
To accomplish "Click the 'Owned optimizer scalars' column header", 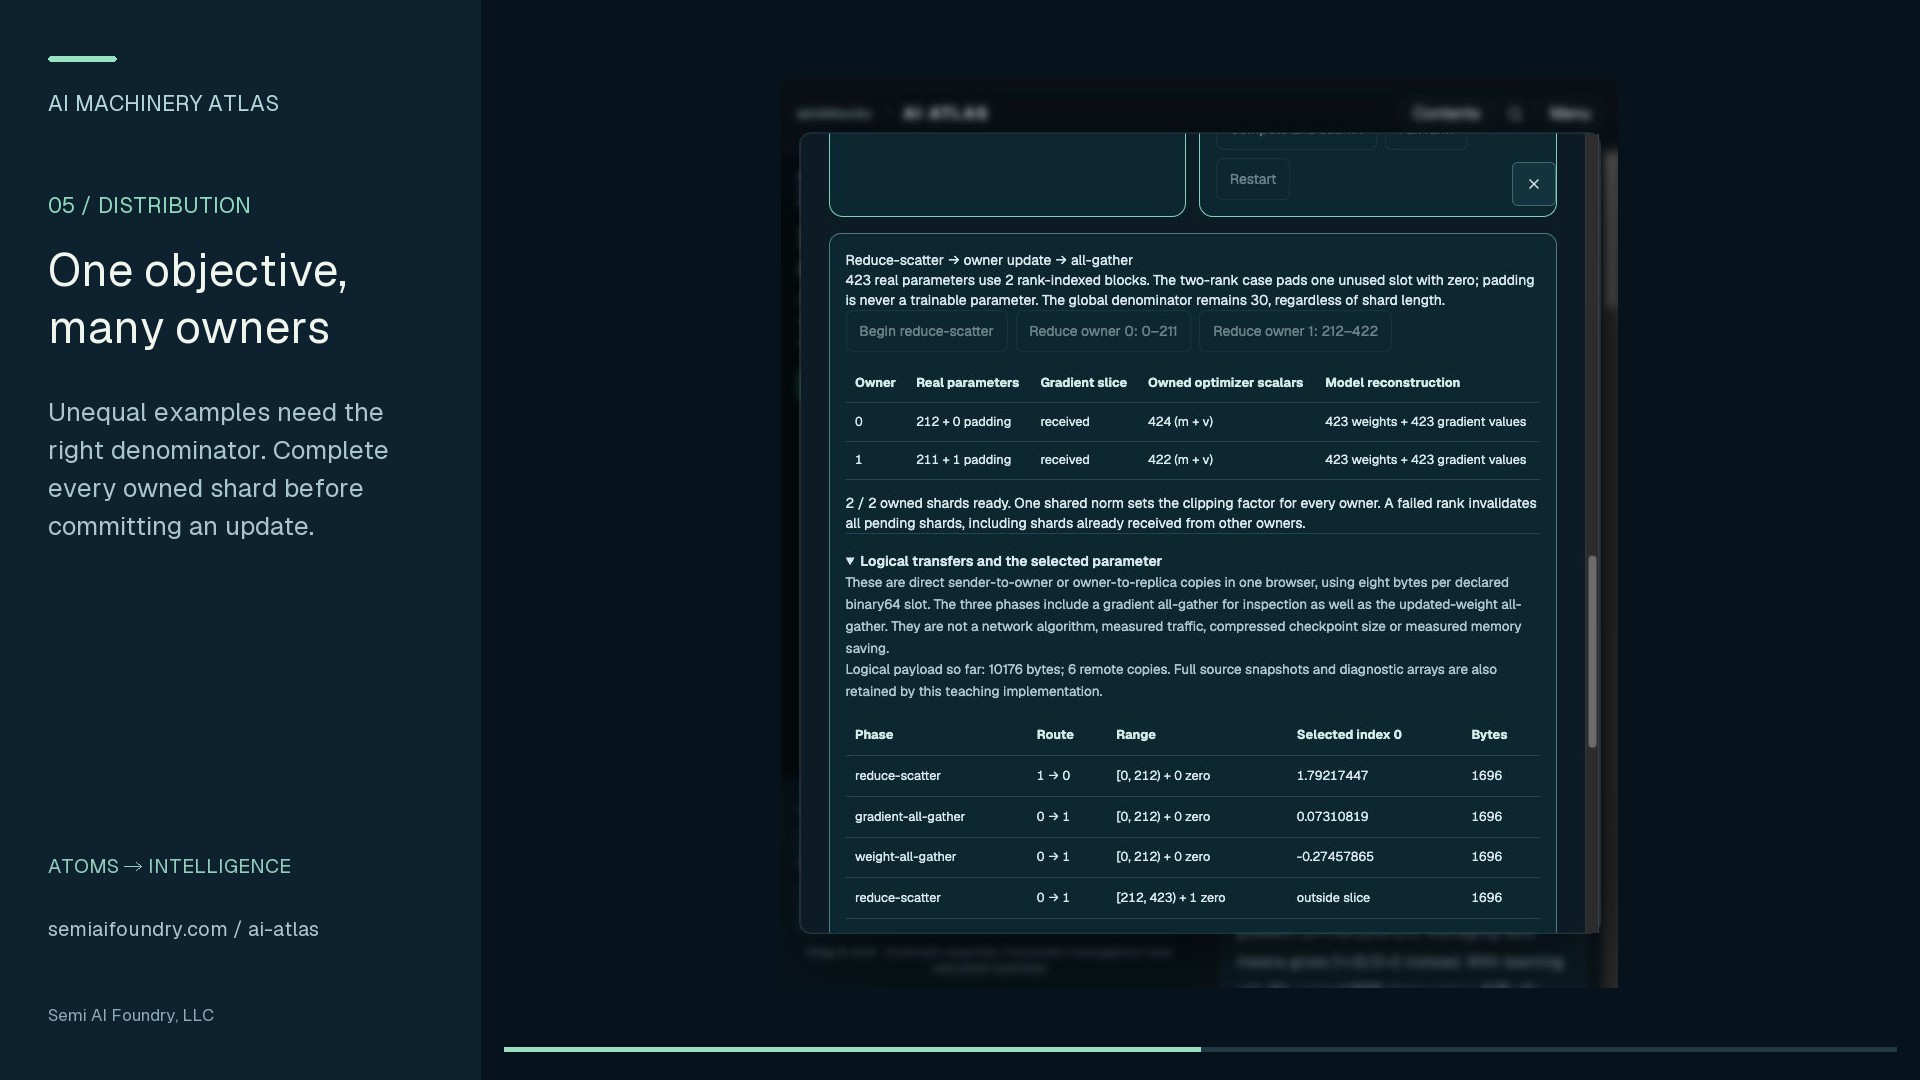I will [1225, 383].
